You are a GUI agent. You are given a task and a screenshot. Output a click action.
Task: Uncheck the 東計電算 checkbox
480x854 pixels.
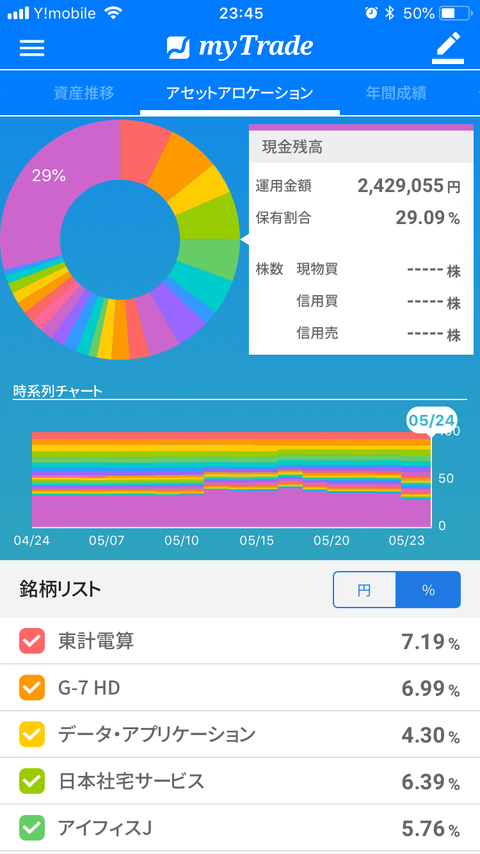(x=32, y=641)
